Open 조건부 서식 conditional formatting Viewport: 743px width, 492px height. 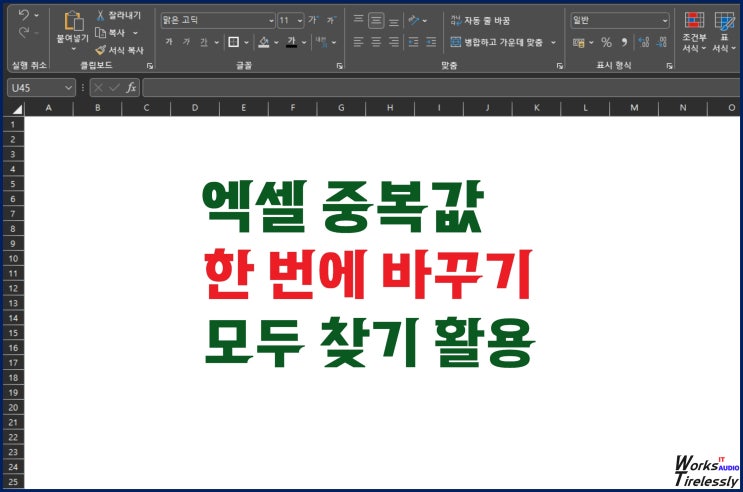[694, 31]
